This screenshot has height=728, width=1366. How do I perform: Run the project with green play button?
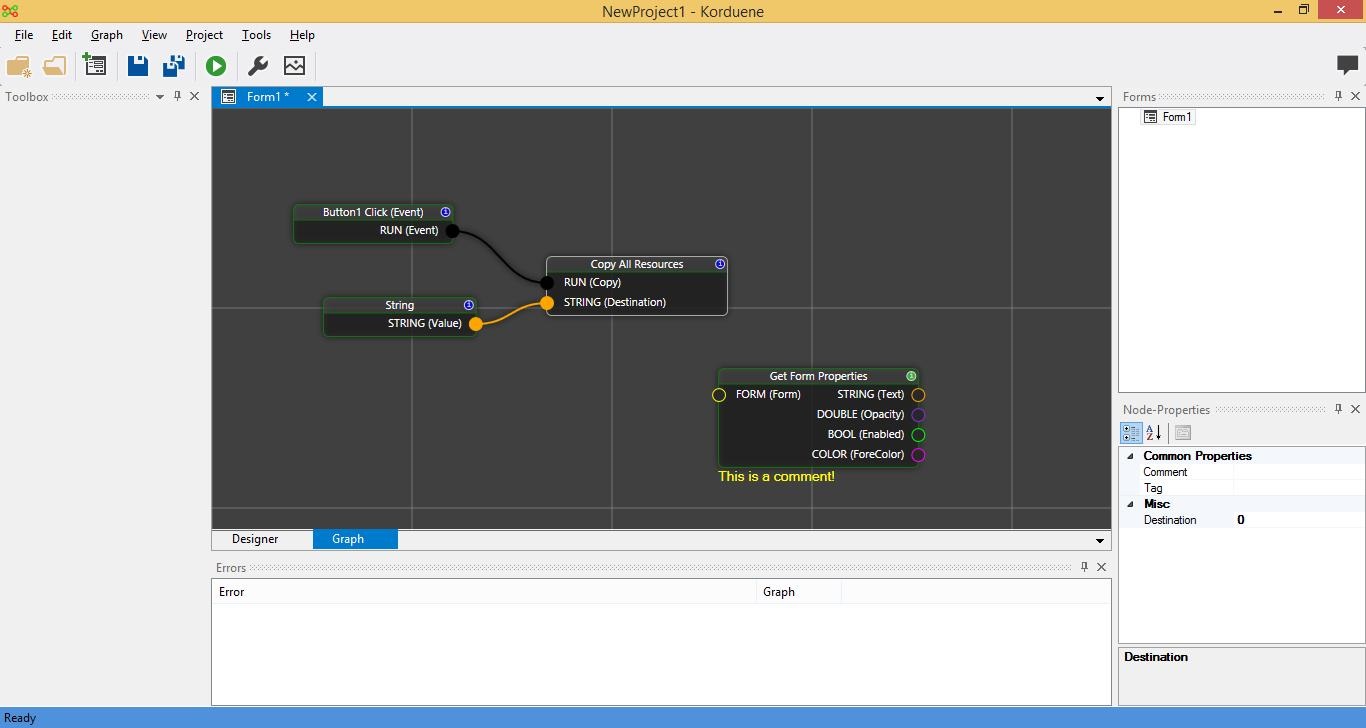pos(216,66)
